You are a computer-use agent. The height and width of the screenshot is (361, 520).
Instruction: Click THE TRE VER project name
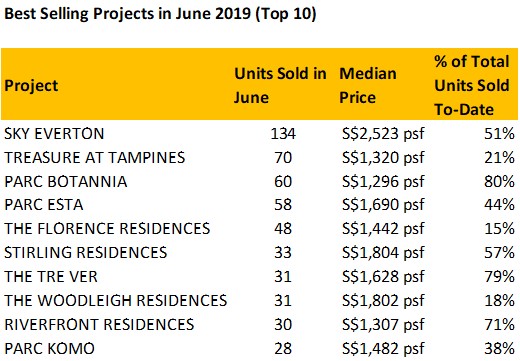click(51, 277)
